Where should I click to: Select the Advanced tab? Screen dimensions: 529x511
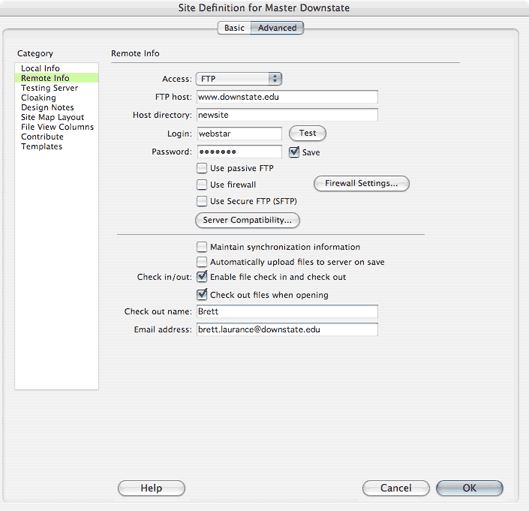point(277,28)
